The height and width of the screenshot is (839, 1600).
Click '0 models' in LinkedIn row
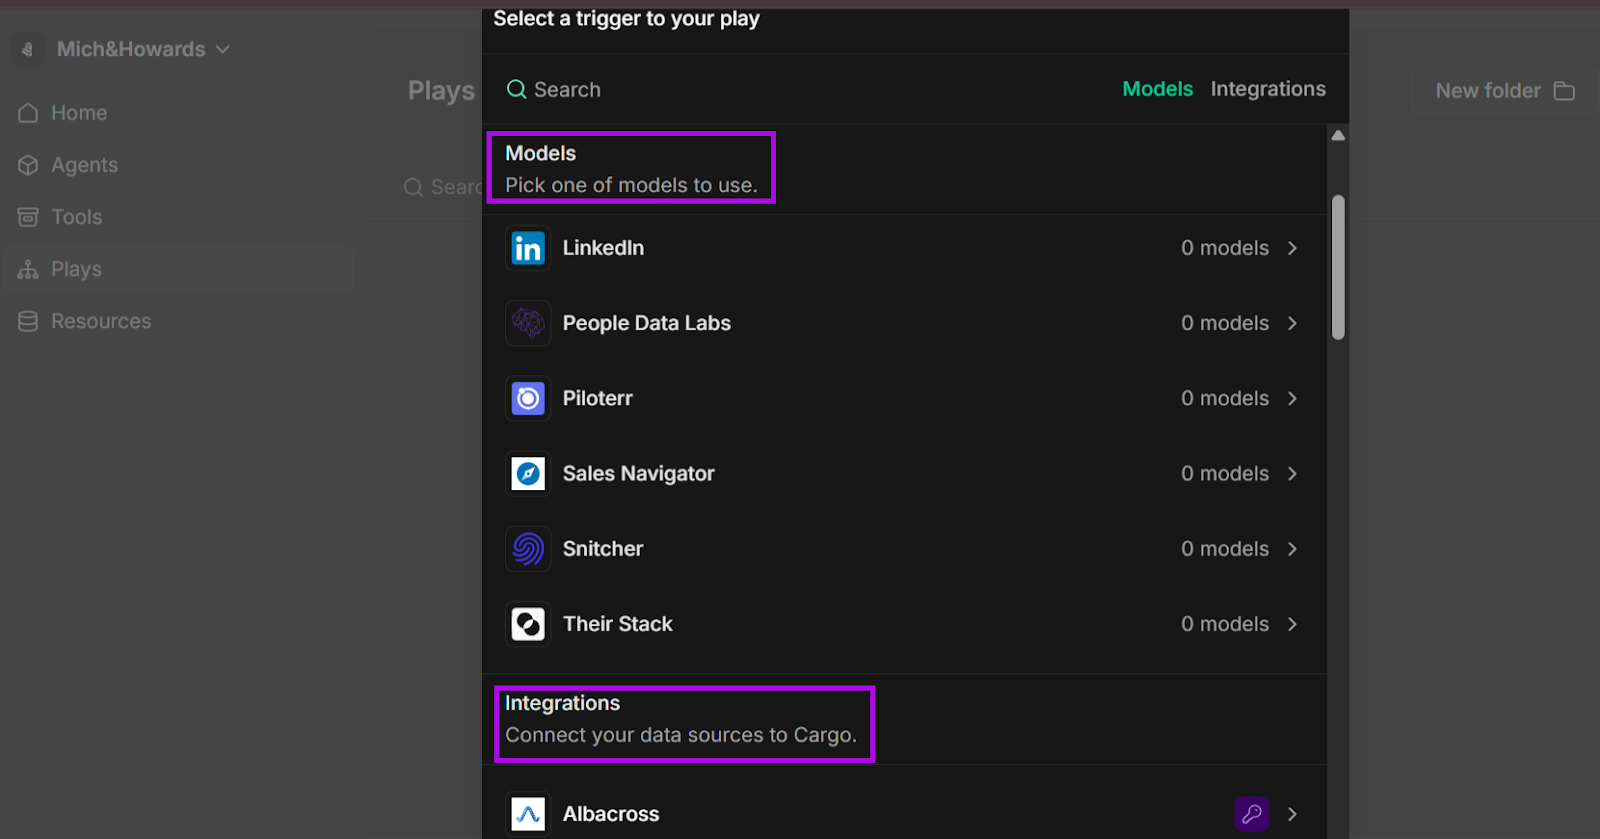tap(1225, 248)
